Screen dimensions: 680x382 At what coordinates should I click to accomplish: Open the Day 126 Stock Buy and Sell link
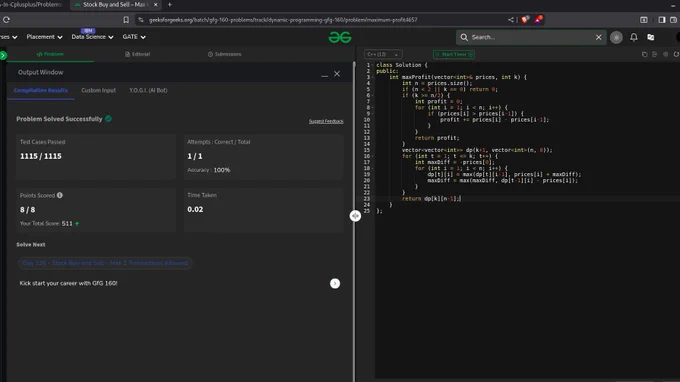click(x=105, y=263)
